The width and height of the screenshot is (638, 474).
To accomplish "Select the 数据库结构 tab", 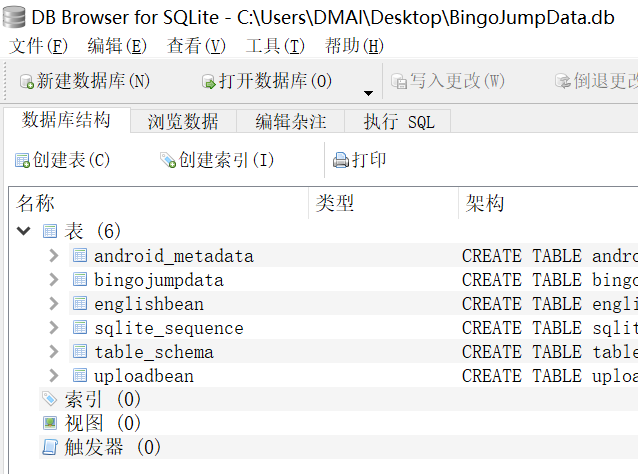I will click(x=66, y=120).
